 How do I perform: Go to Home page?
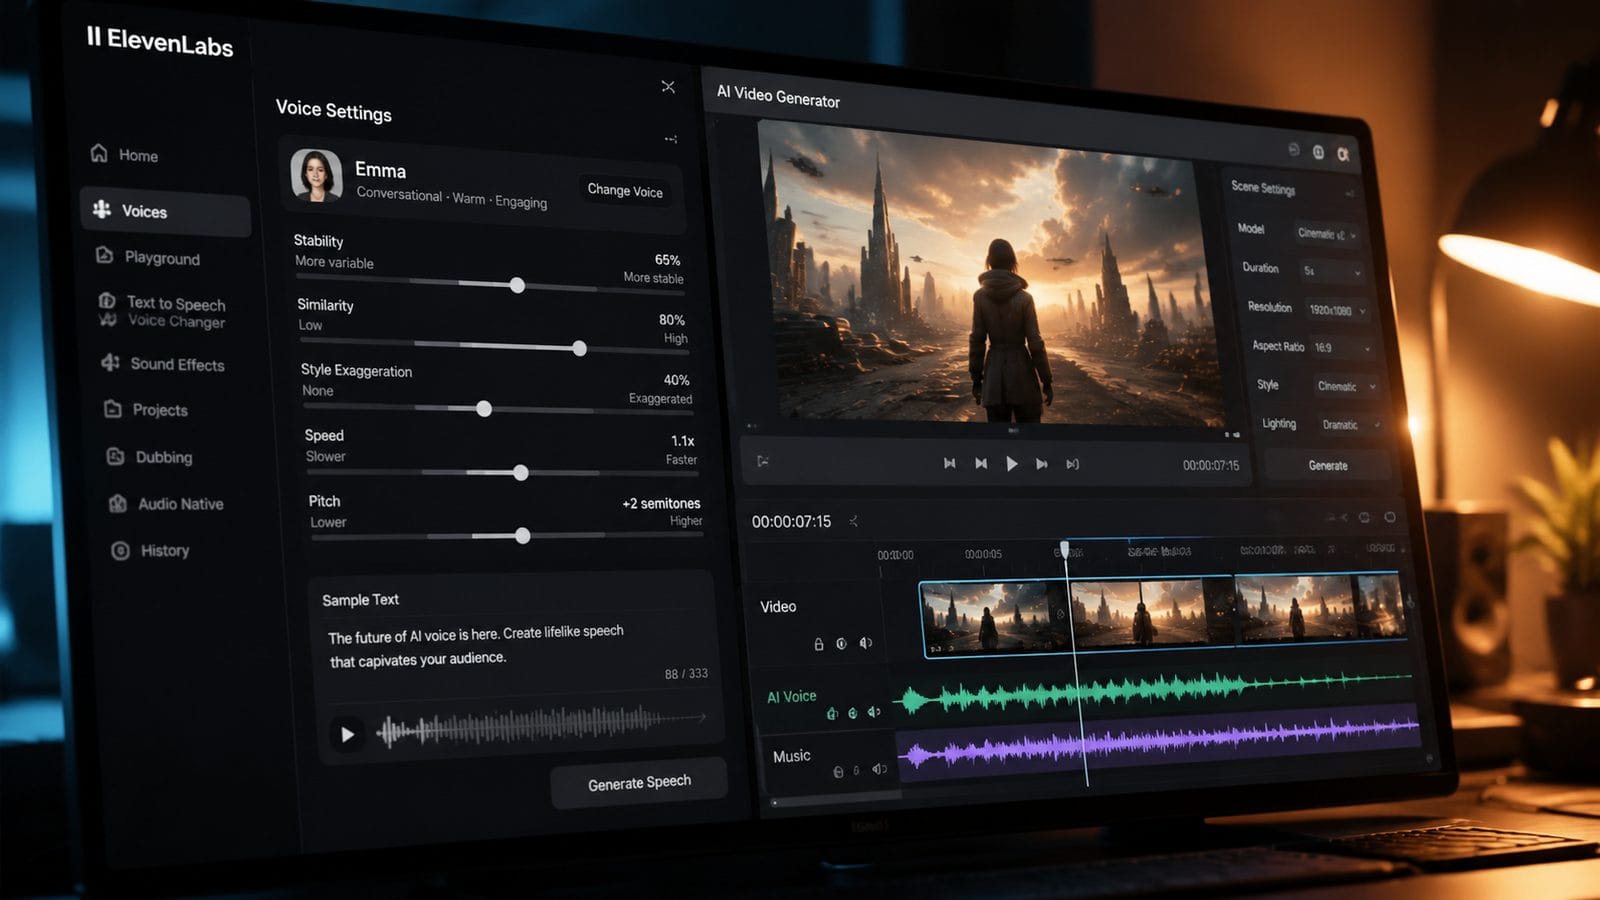click(x=138, y=155)
